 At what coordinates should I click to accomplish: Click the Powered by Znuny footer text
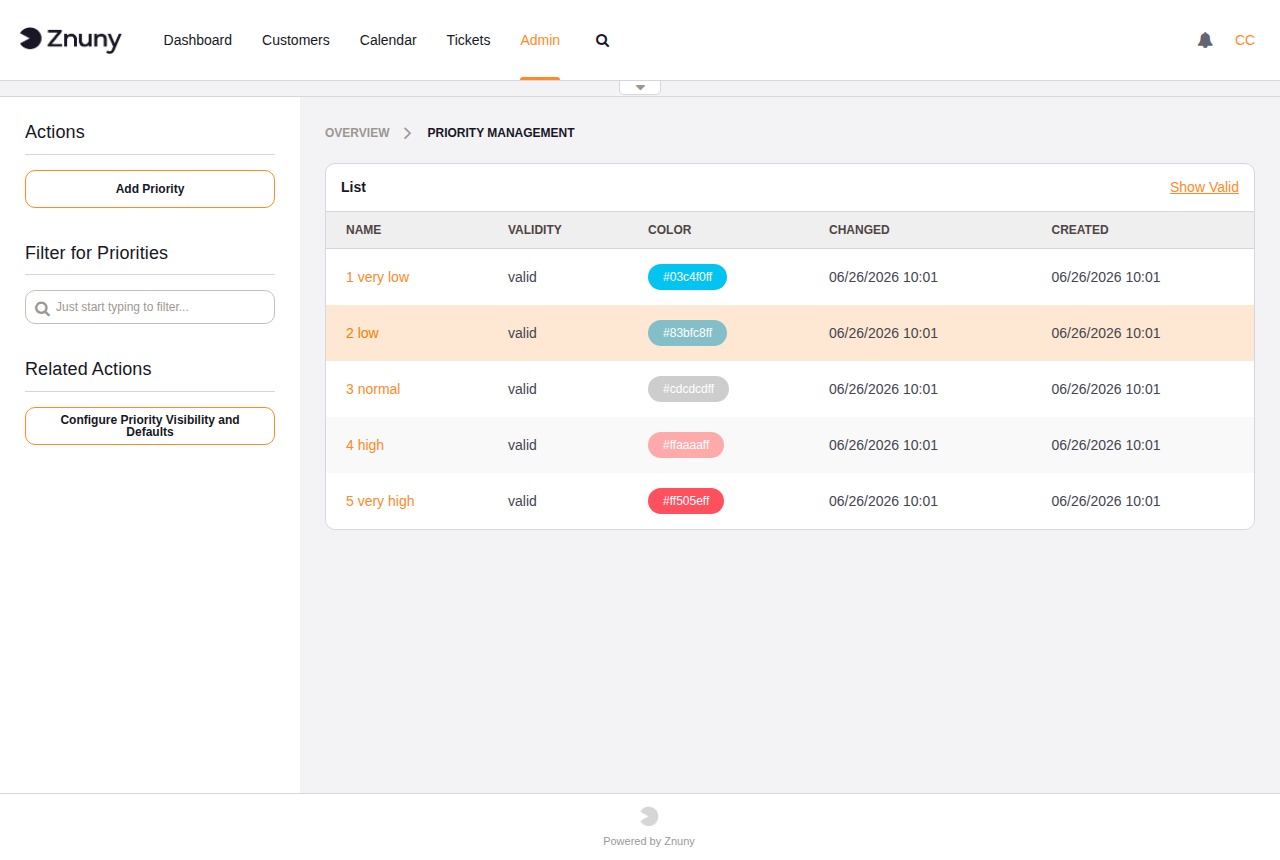[x=649, y=841]
